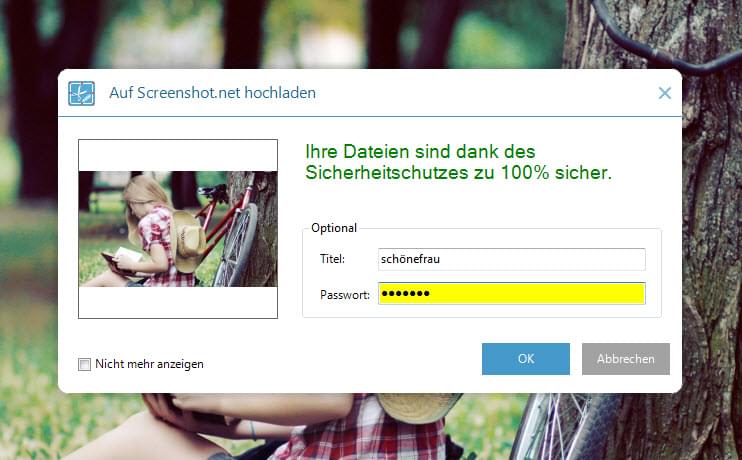
Task: Click the screenshot preview thumbnail
Action: tap(178, 229)
